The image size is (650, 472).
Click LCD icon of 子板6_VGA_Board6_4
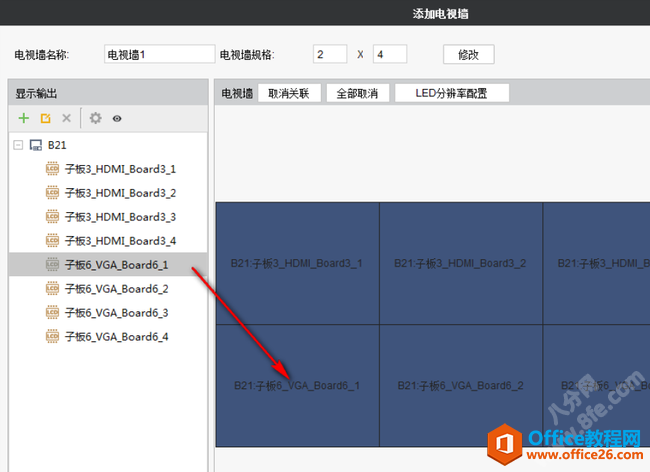(x=52, y=336)
